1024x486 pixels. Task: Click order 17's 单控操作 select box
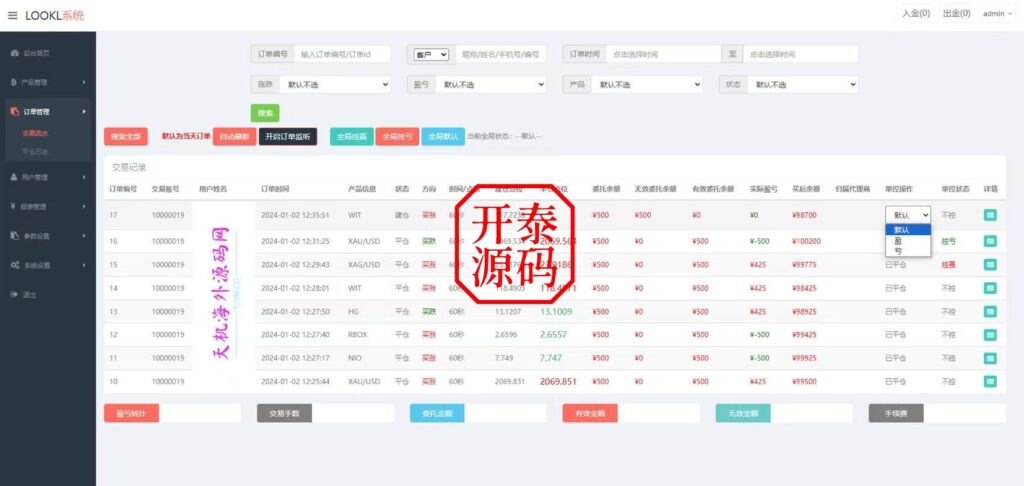point(908,215)
